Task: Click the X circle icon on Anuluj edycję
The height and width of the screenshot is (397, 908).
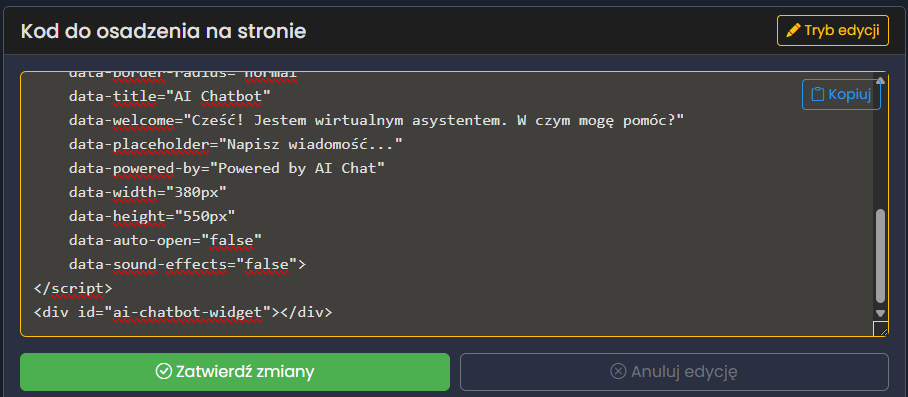Action: [x=618, y=372]
